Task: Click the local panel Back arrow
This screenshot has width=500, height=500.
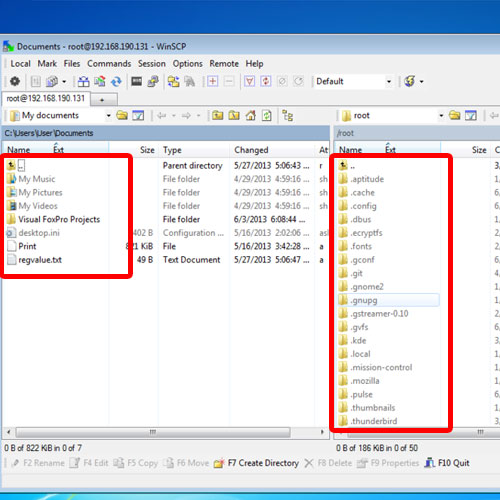Action: 162,116
